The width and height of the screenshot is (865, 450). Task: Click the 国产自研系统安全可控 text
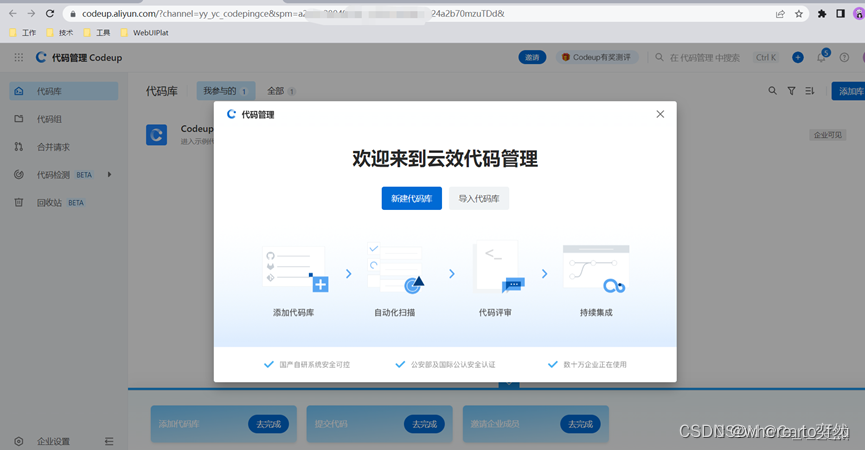[314, 365]
